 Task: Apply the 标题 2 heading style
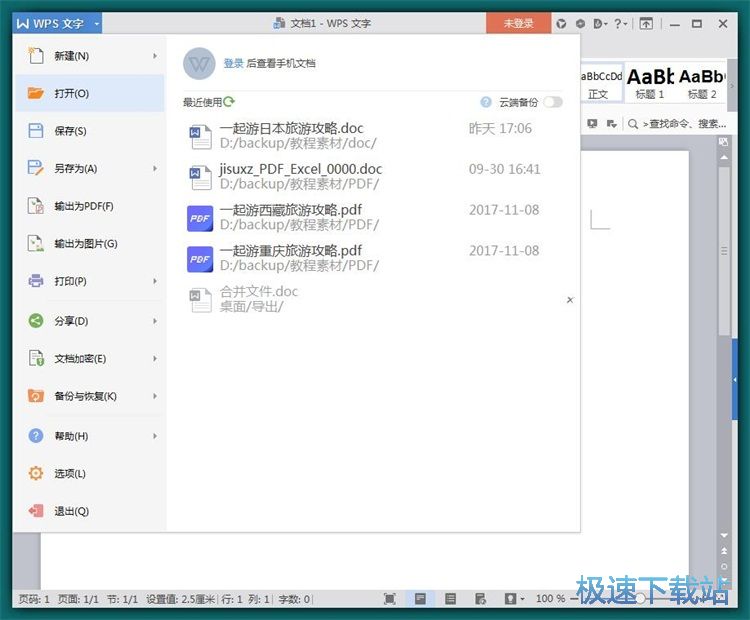(x=701, y=83)
